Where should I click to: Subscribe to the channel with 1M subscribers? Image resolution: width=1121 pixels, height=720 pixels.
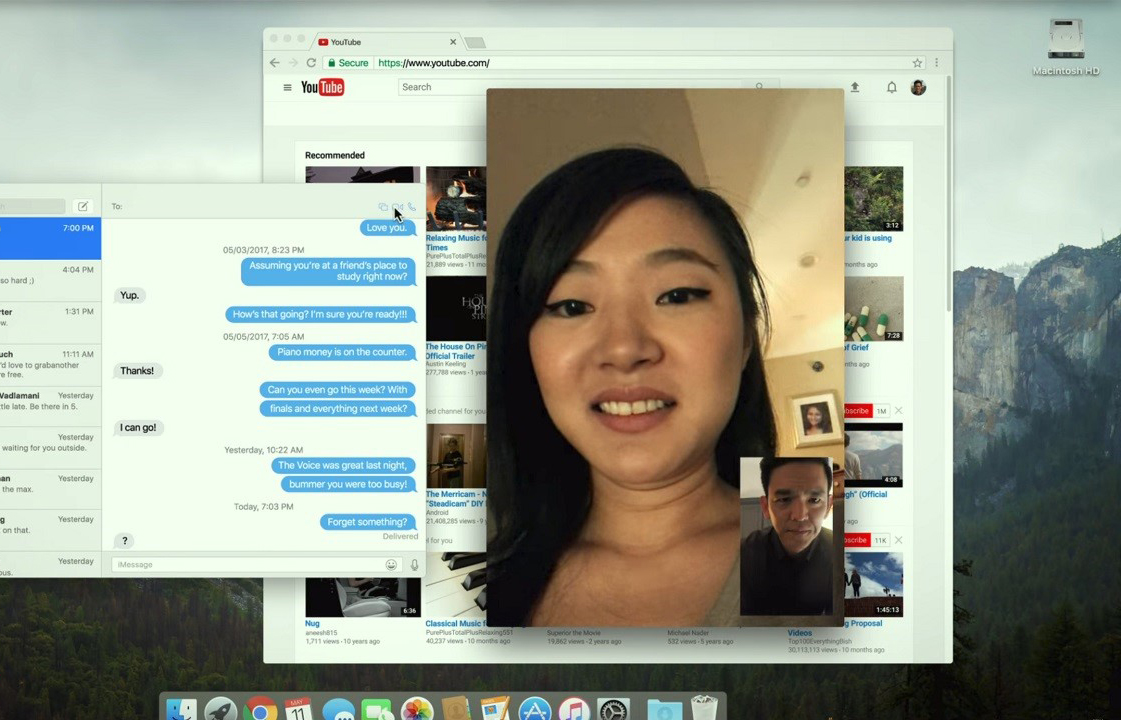858,411
